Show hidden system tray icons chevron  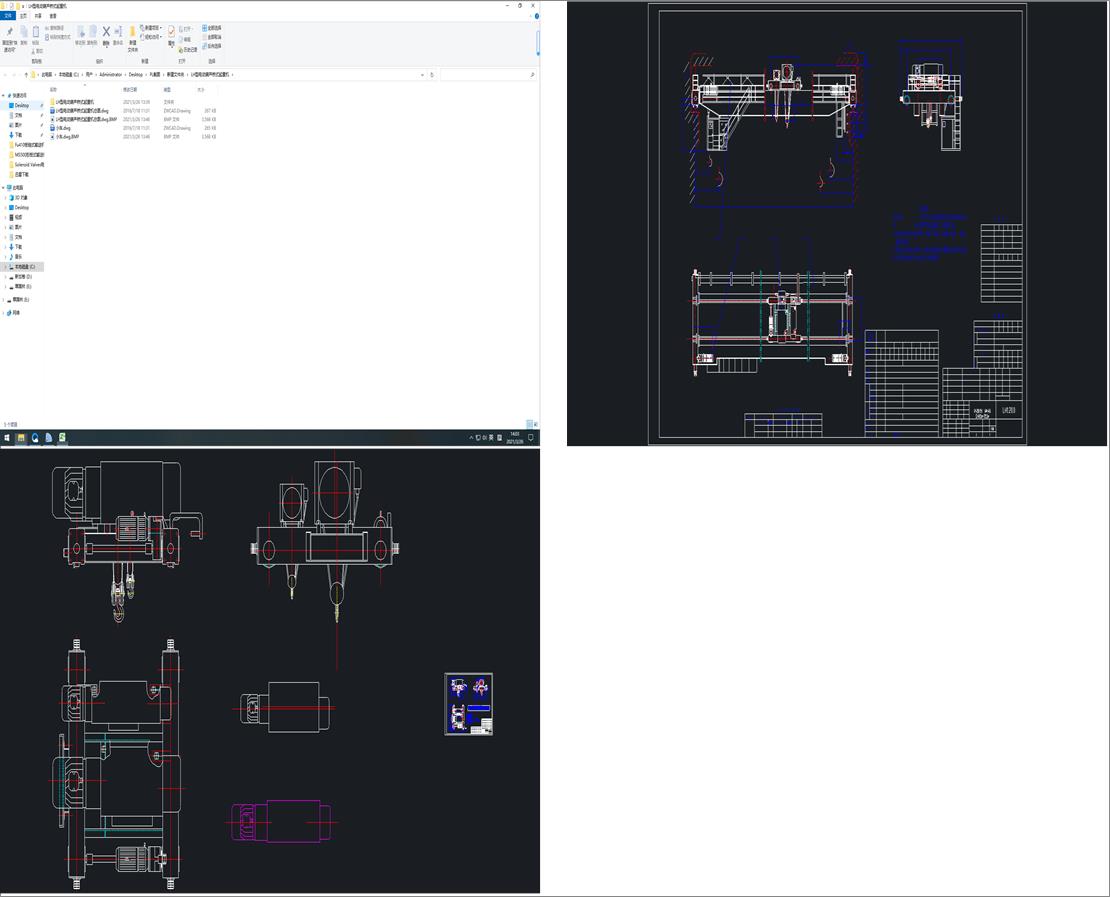(471, 438)
